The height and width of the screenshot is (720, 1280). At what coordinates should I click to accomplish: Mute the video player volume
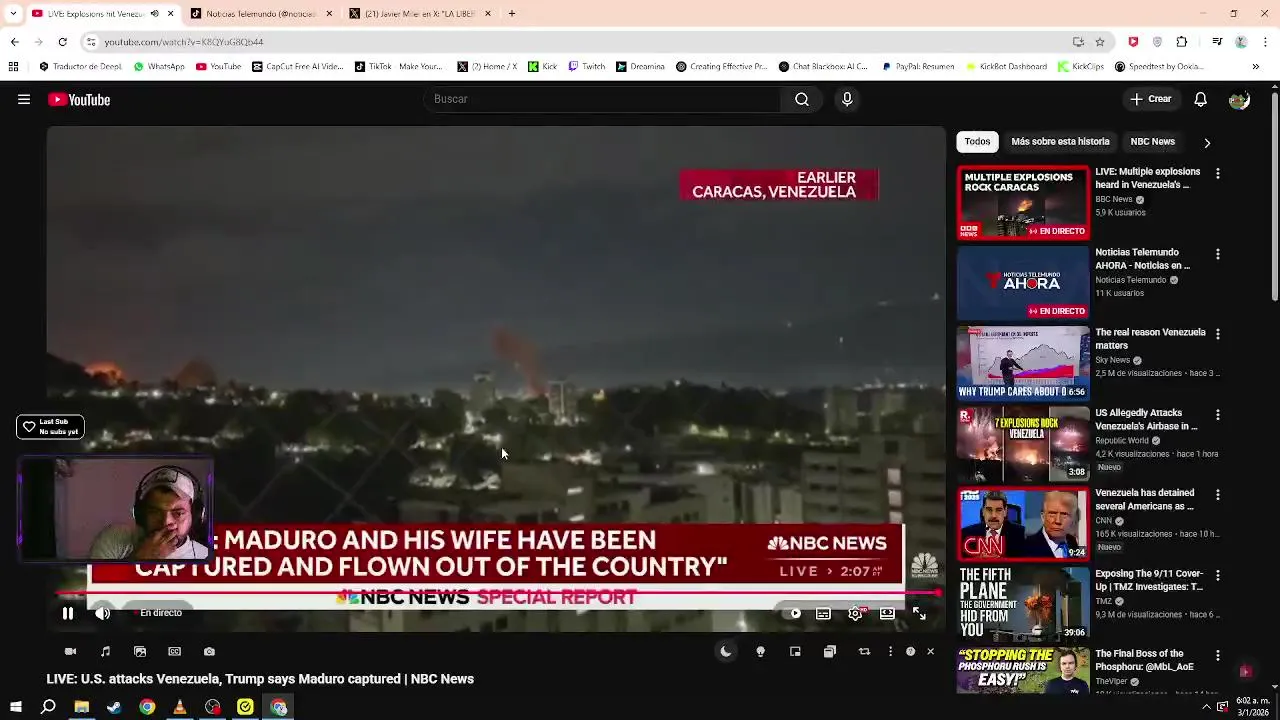click(x=102, y=613)
